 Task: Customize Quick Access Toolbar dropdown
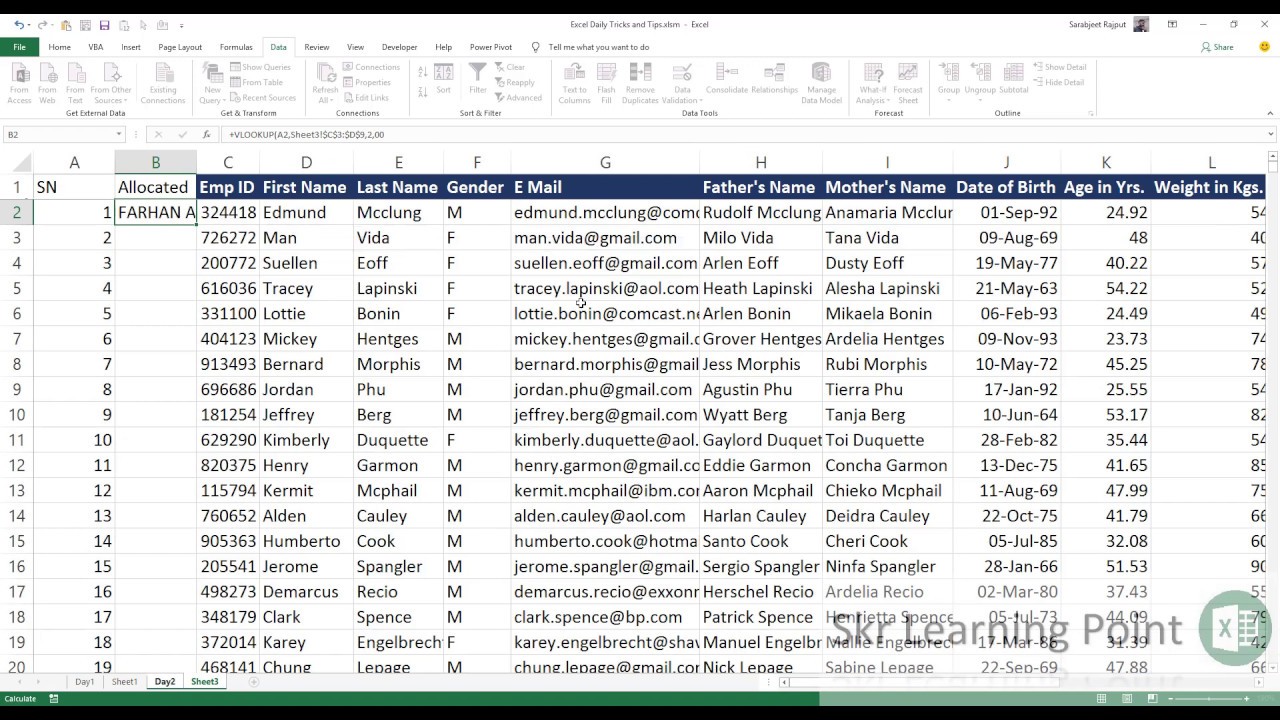coord(182,25)
